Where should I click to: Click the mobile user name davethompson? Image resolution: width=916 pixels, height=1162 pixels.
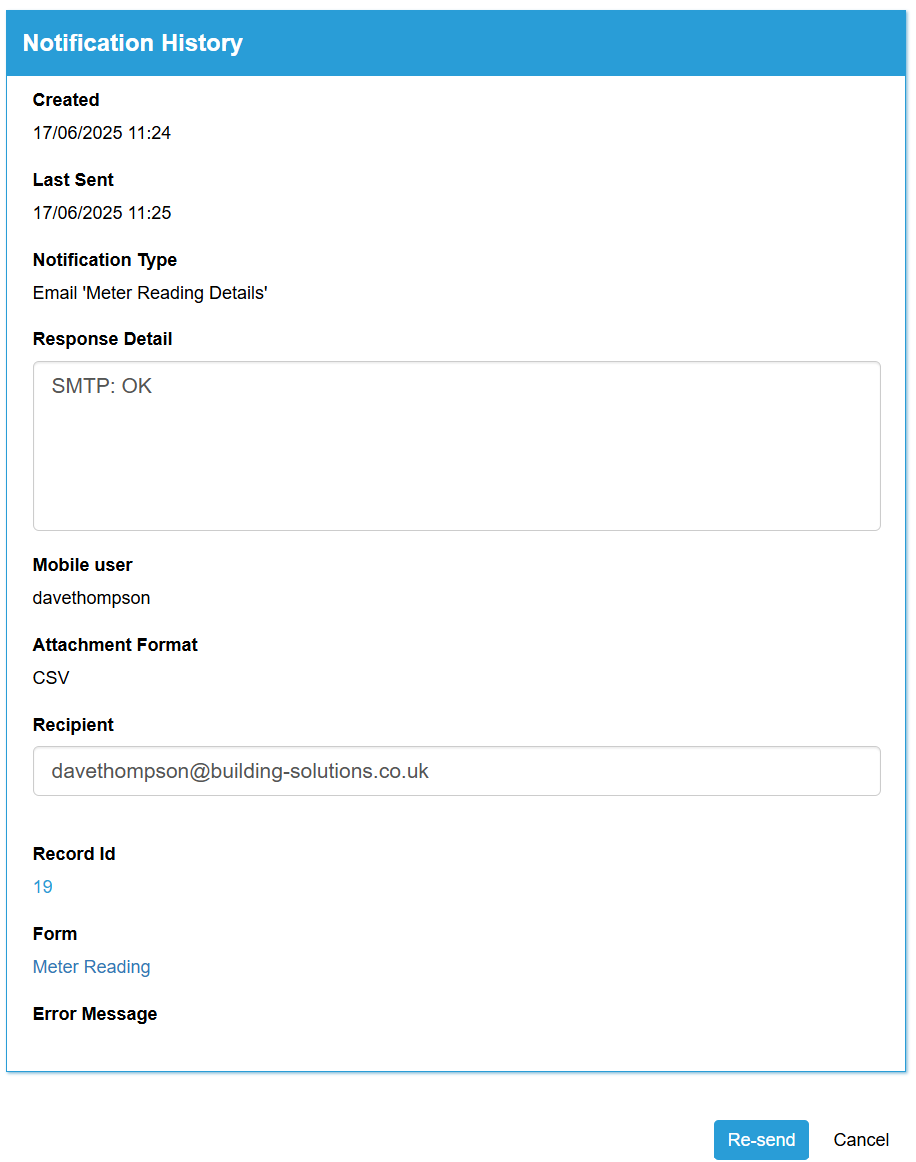pos(91,597)
